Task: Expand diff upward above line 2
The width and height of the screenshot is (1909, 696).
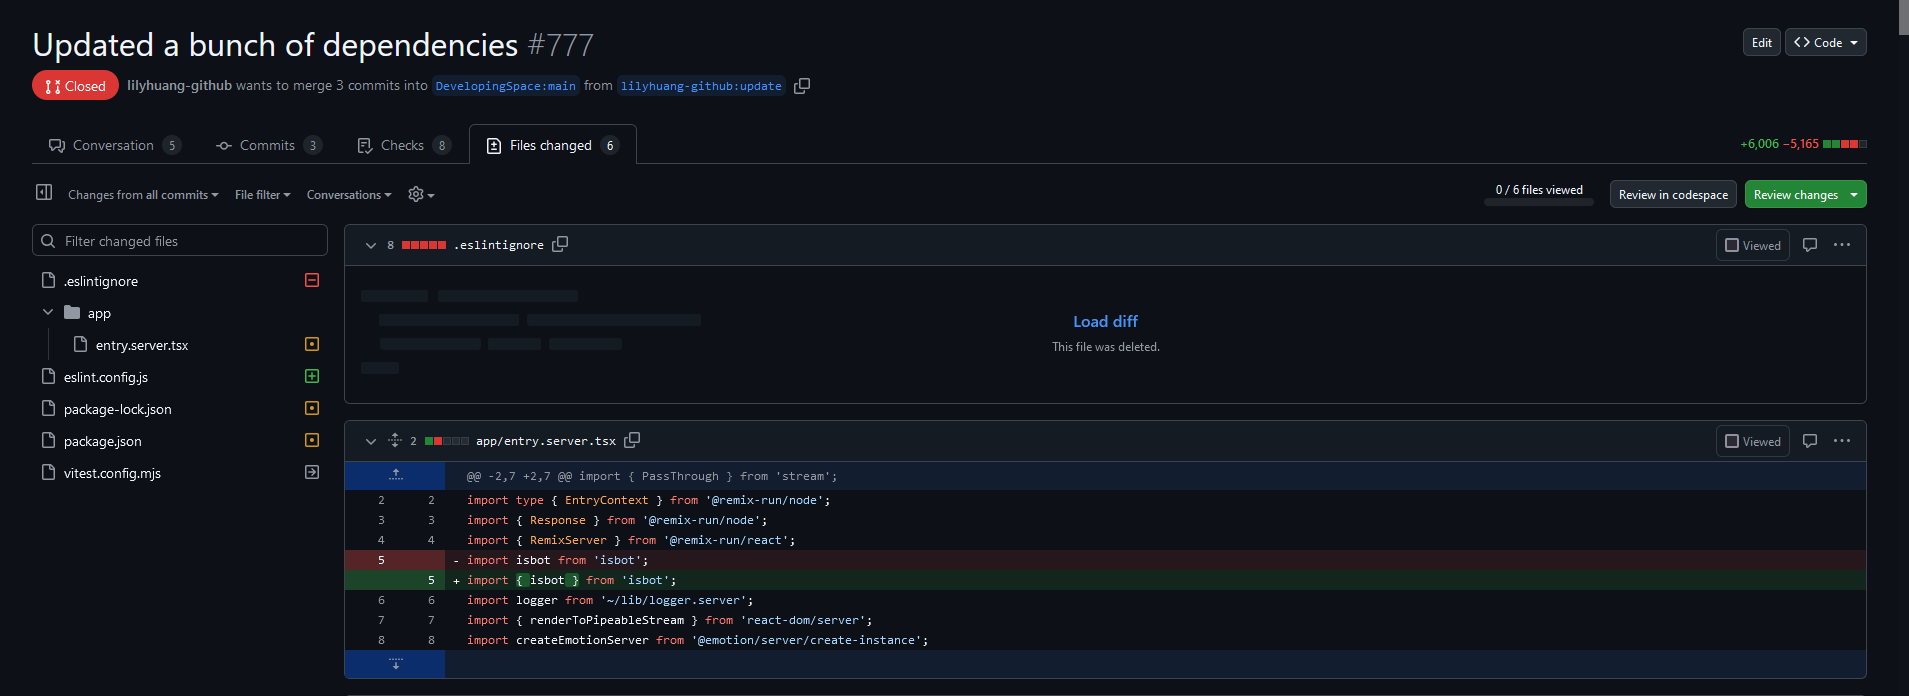Action: pos(396,476)
